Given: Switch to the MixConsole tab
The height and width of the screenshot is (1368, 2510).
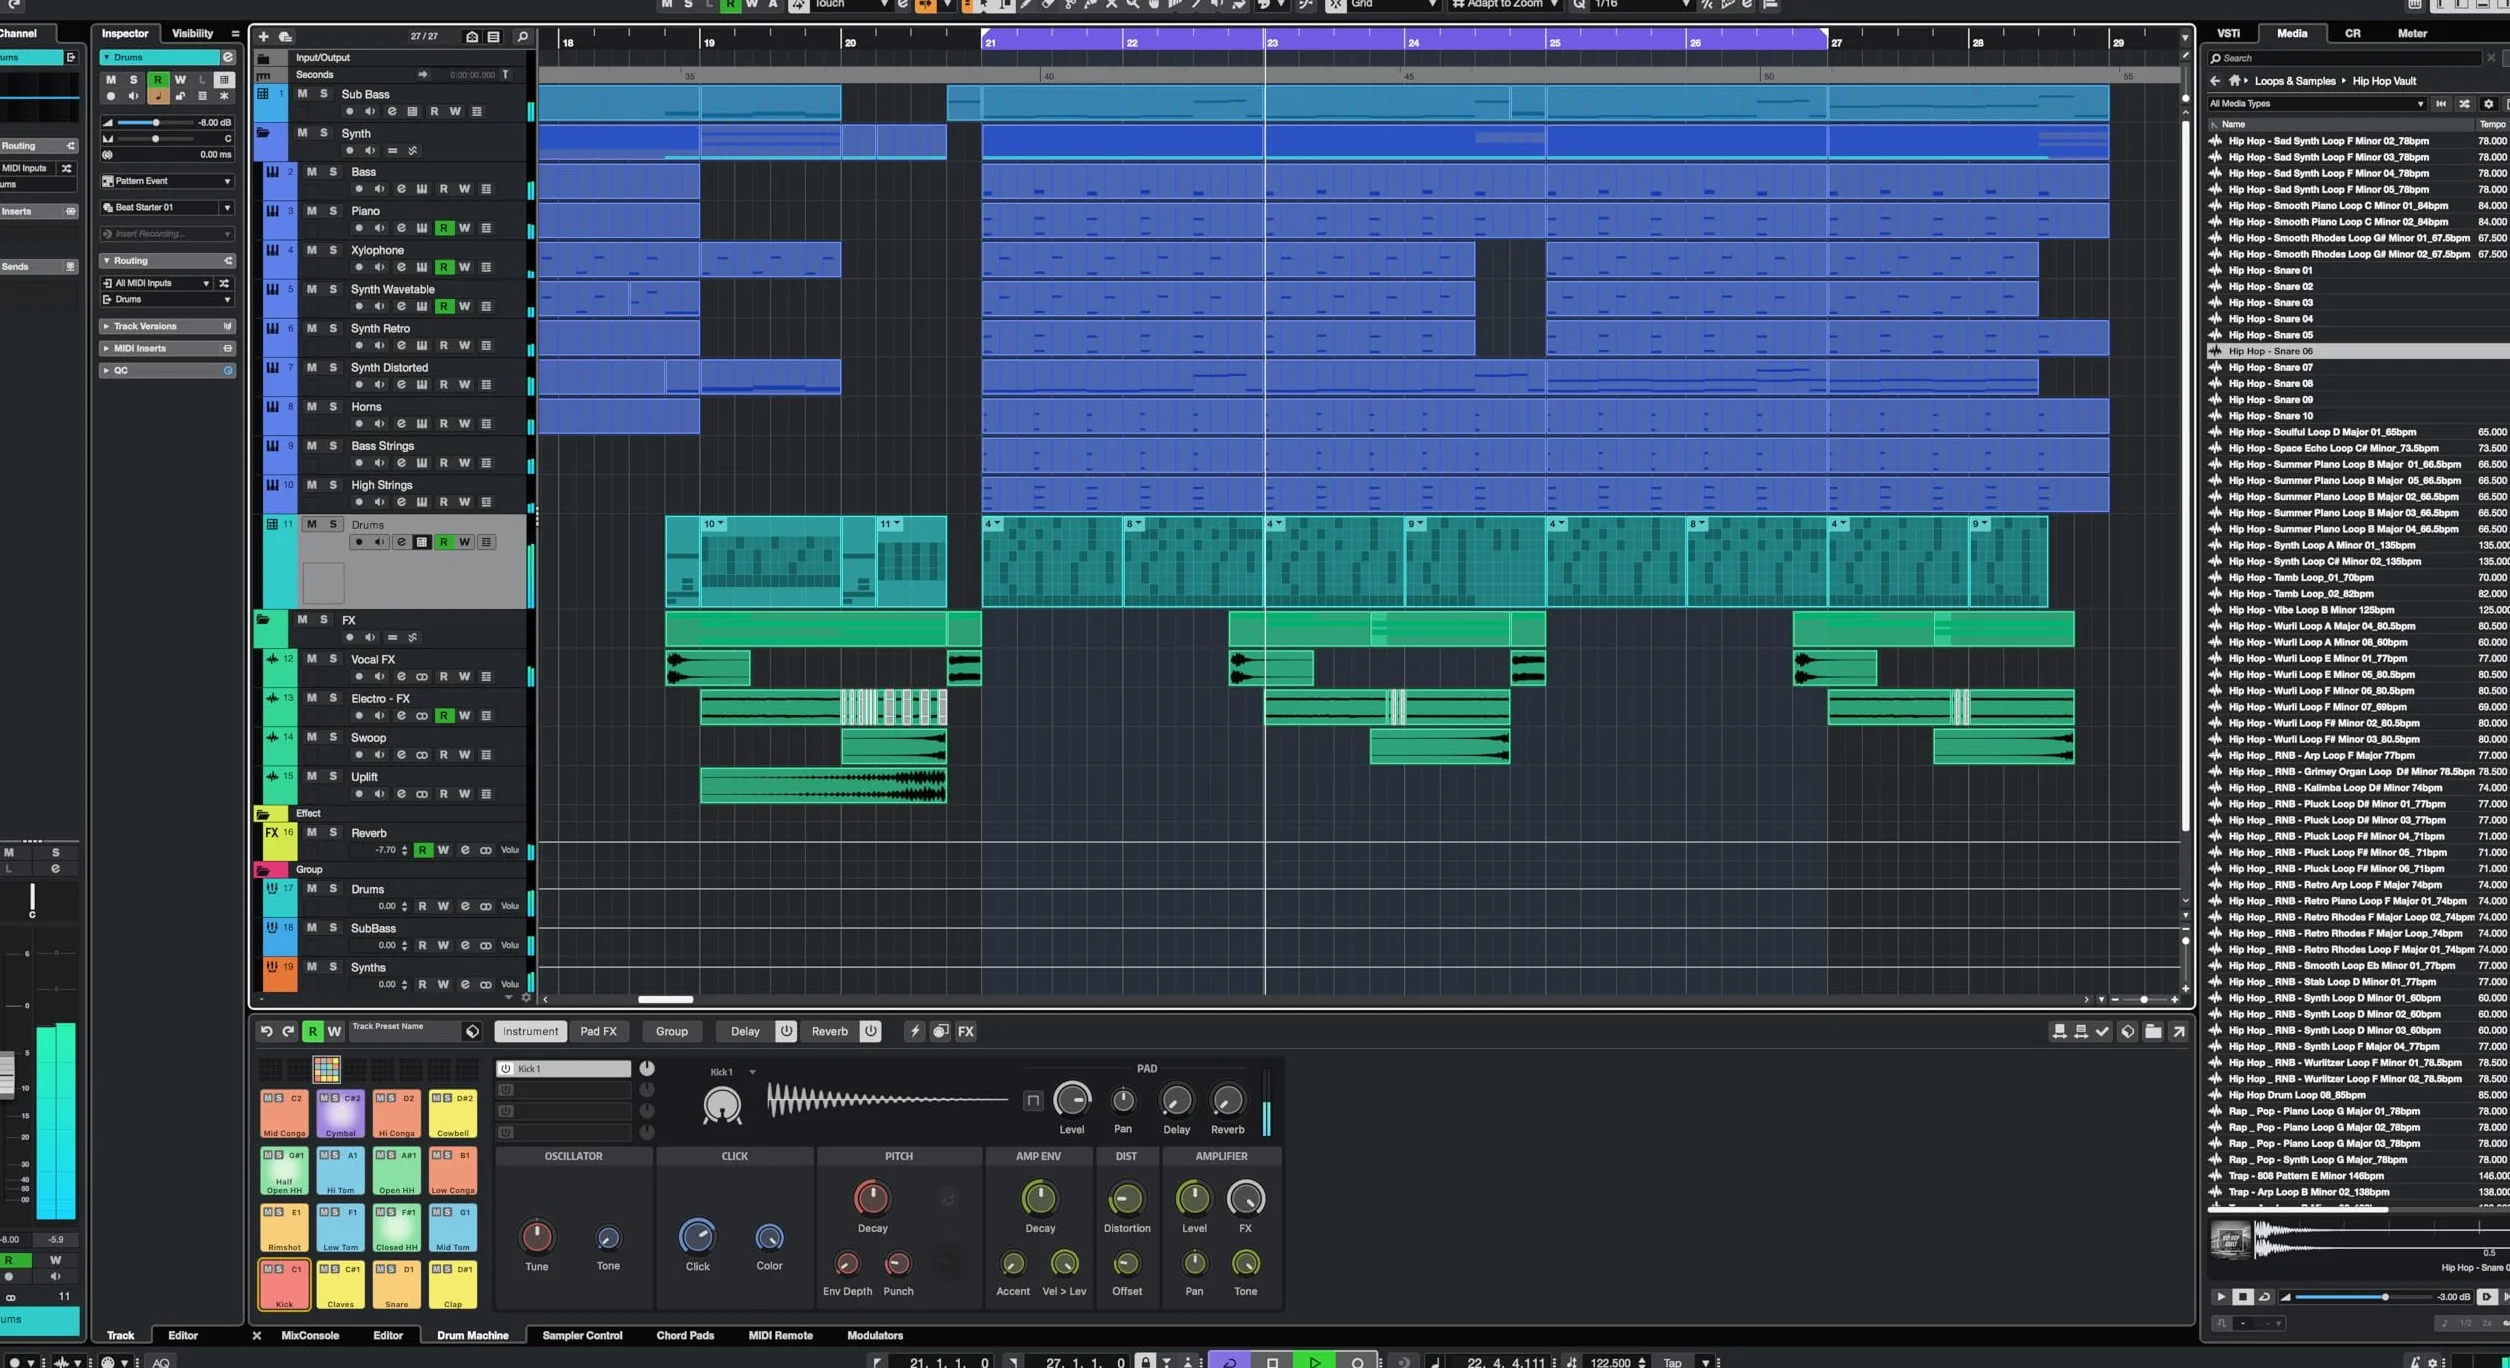Looking at the screenshot, I should coord(310,1335).
